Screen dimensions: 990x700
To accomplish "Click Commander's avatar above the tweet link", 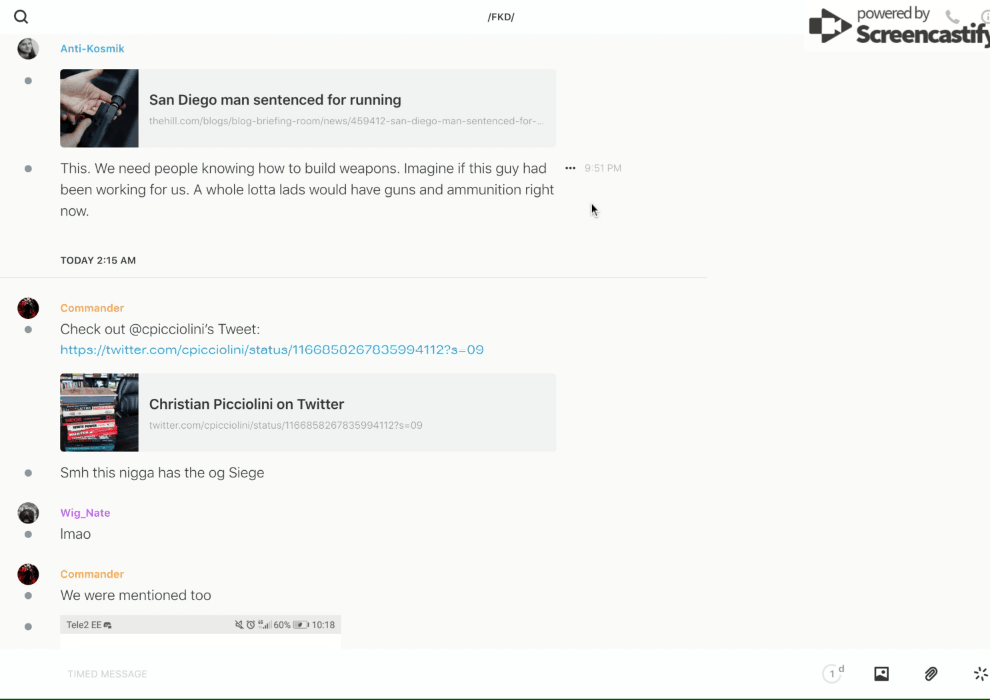I will coord(28,308).
